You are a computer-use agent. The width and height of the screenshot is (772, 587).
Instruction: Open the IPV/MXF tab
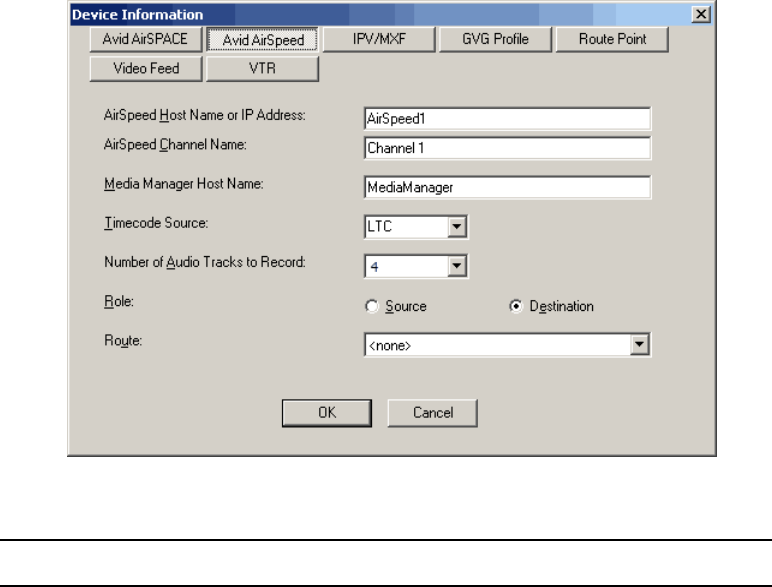(379, 39)
